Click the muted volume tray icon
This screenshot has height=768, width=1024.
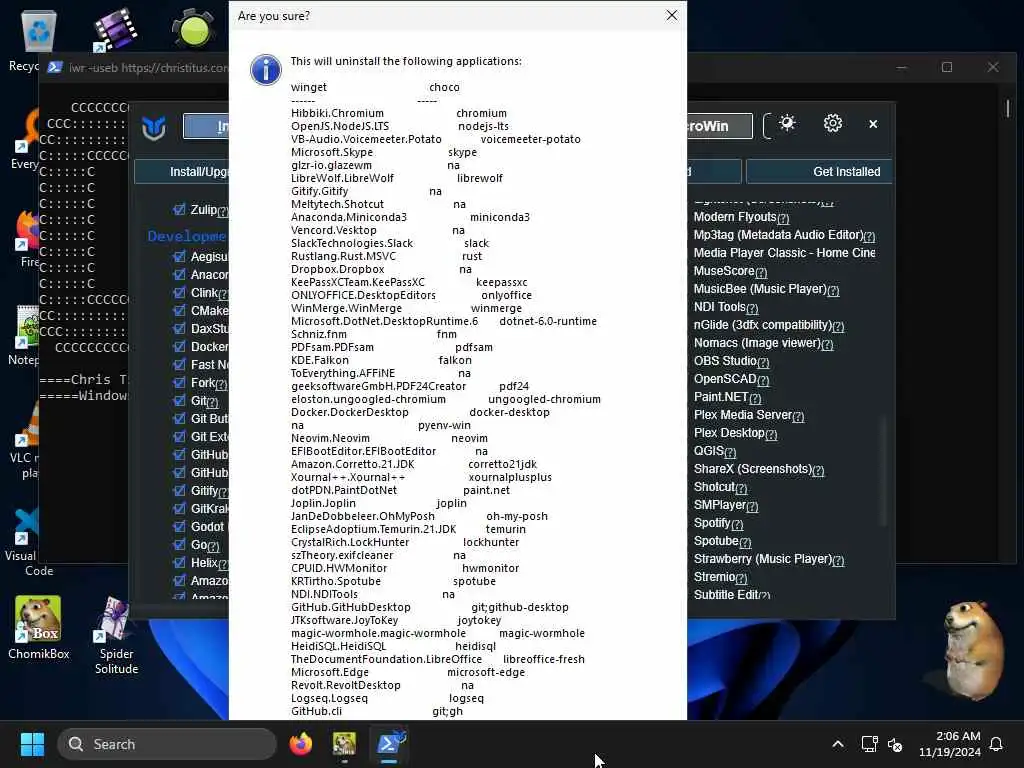(x=895, y=744)
